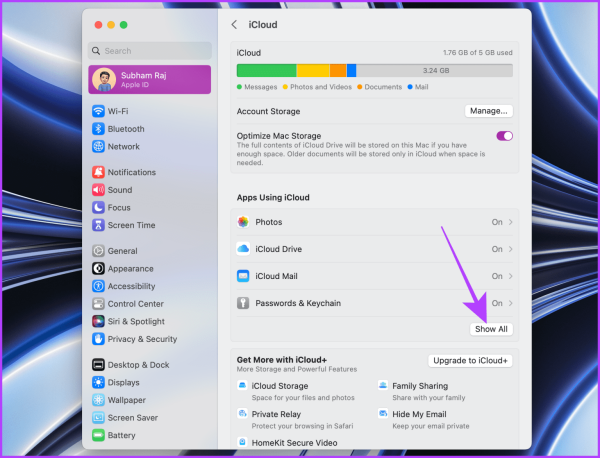Select Network in the sidebar
Viewport: 600px width, 458px height.
(x=150, y=147)
